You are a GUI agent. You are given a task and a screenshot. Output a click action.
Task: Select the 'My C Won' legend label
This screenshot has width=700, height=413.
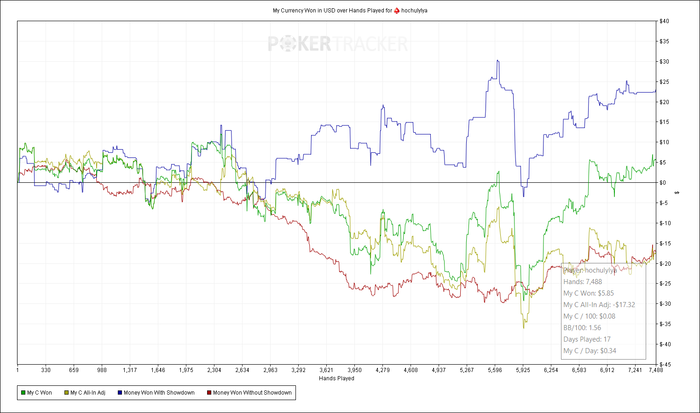[x=39, y=393]
